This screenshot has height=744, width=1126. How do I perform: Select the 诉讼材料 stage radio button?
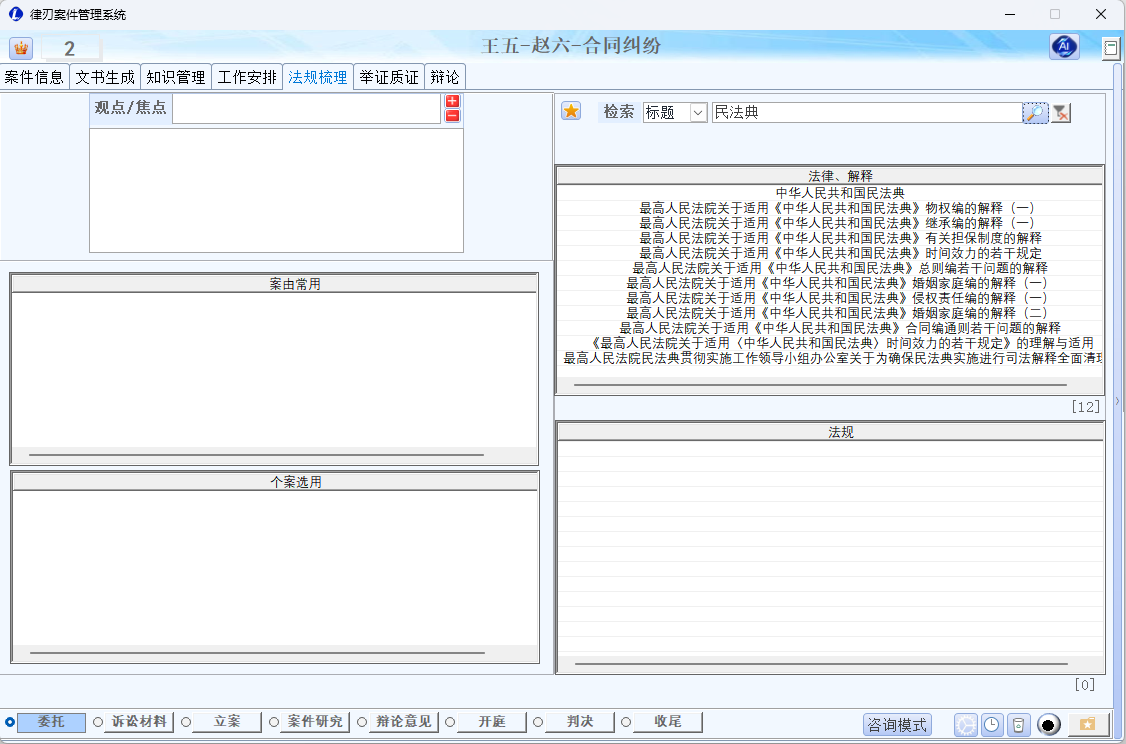(x=98, y=722)
